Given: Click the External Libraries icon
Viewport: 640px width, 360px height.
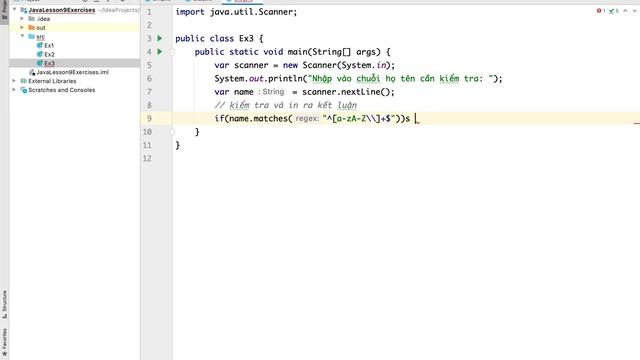Looking at the screenshot, I should [x=24, y=81].
